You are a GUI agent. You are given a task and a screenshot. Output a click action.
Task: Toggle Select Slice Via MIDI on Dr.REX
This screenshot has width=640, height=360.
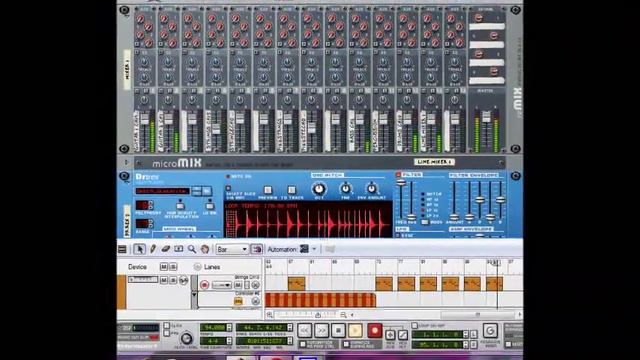point(229,189)
